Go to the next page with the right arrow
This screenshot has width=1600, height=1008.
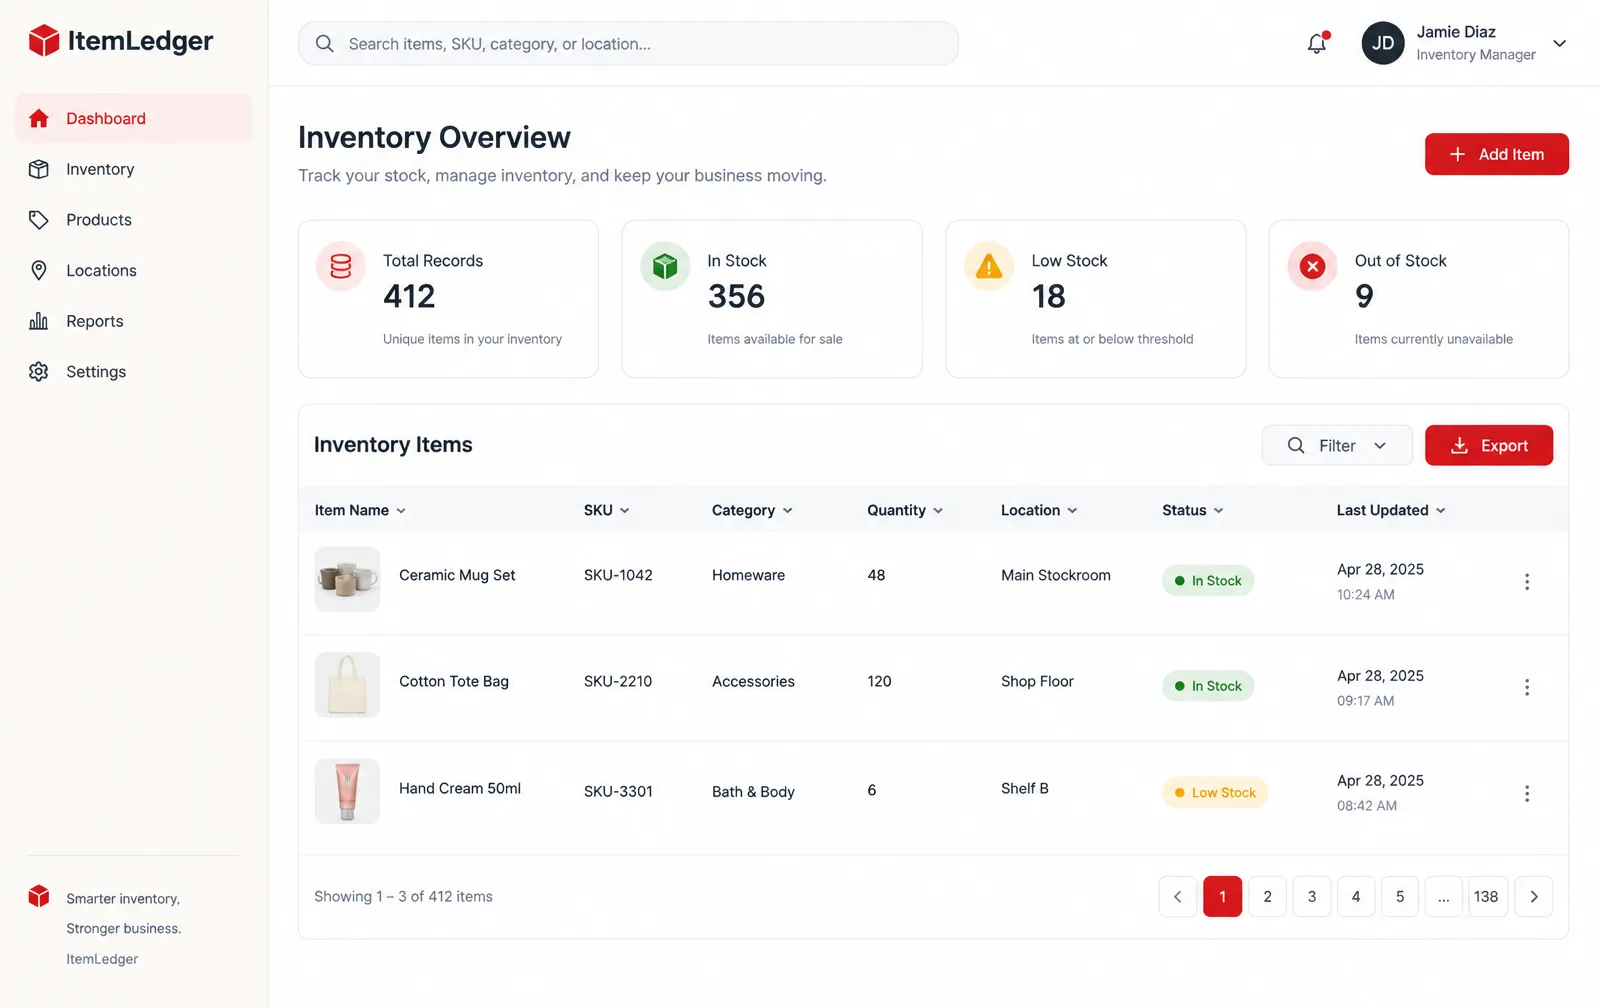pyautogui.click(x=1534, y=897)
